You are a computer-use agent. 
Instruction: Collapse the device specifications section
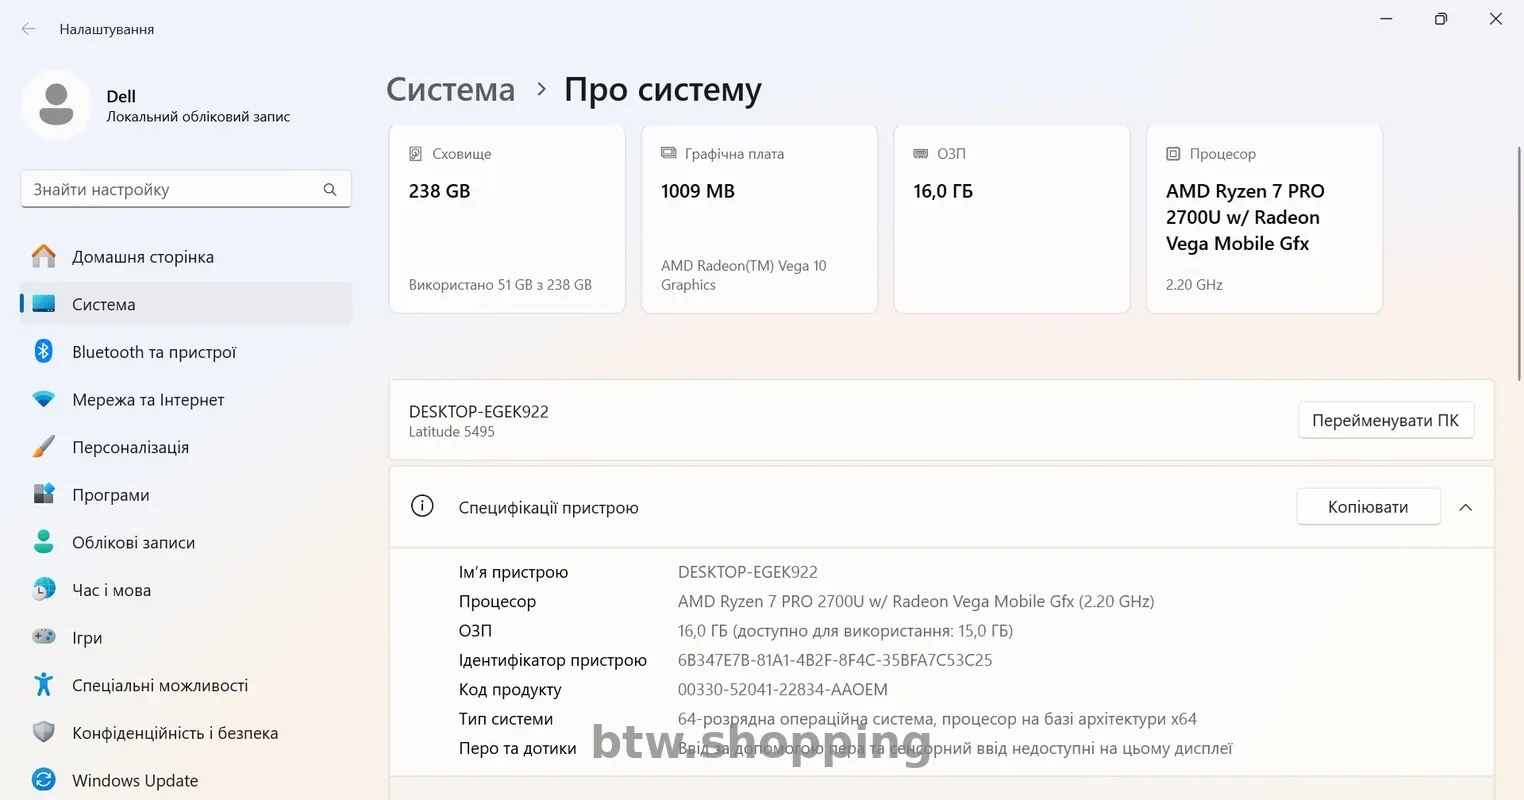(1465, 507)
